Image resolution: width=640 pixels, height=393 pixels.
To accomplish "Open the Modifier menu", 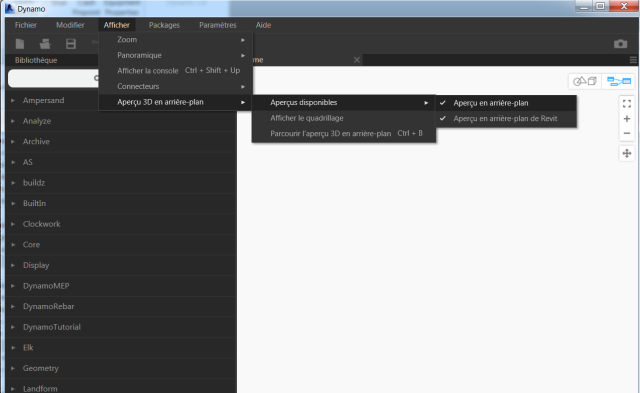I will pyautogui.click(x=70, y=25).
